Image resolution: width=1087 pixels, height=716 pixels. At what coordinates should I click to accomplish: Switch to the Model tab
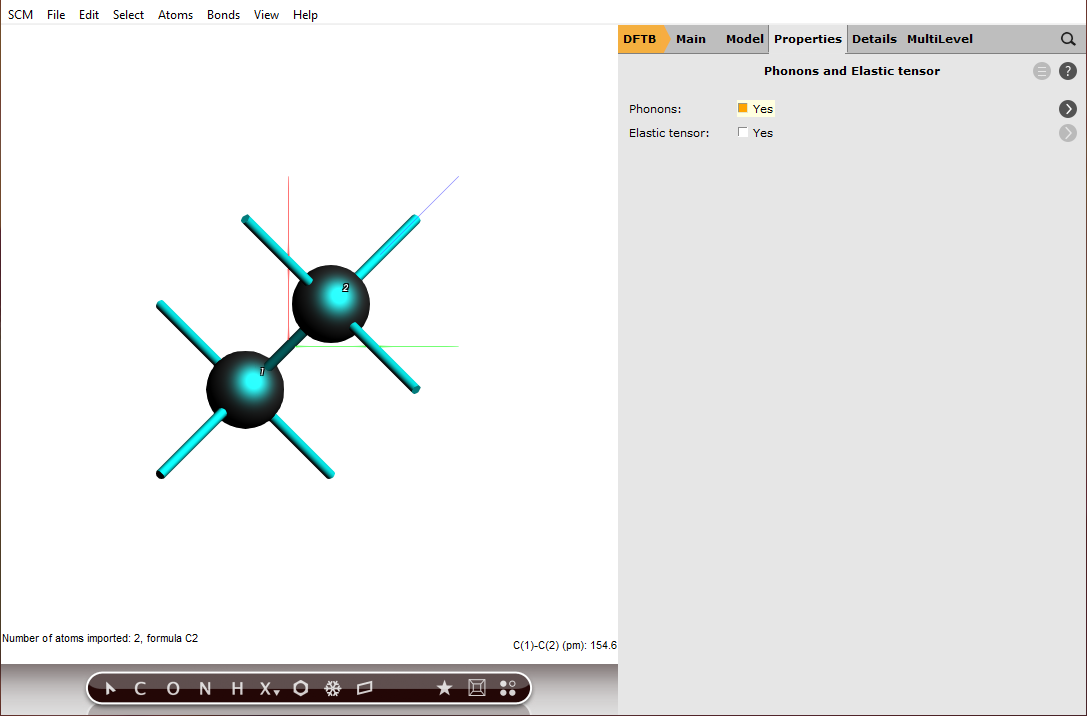(745, 40)
